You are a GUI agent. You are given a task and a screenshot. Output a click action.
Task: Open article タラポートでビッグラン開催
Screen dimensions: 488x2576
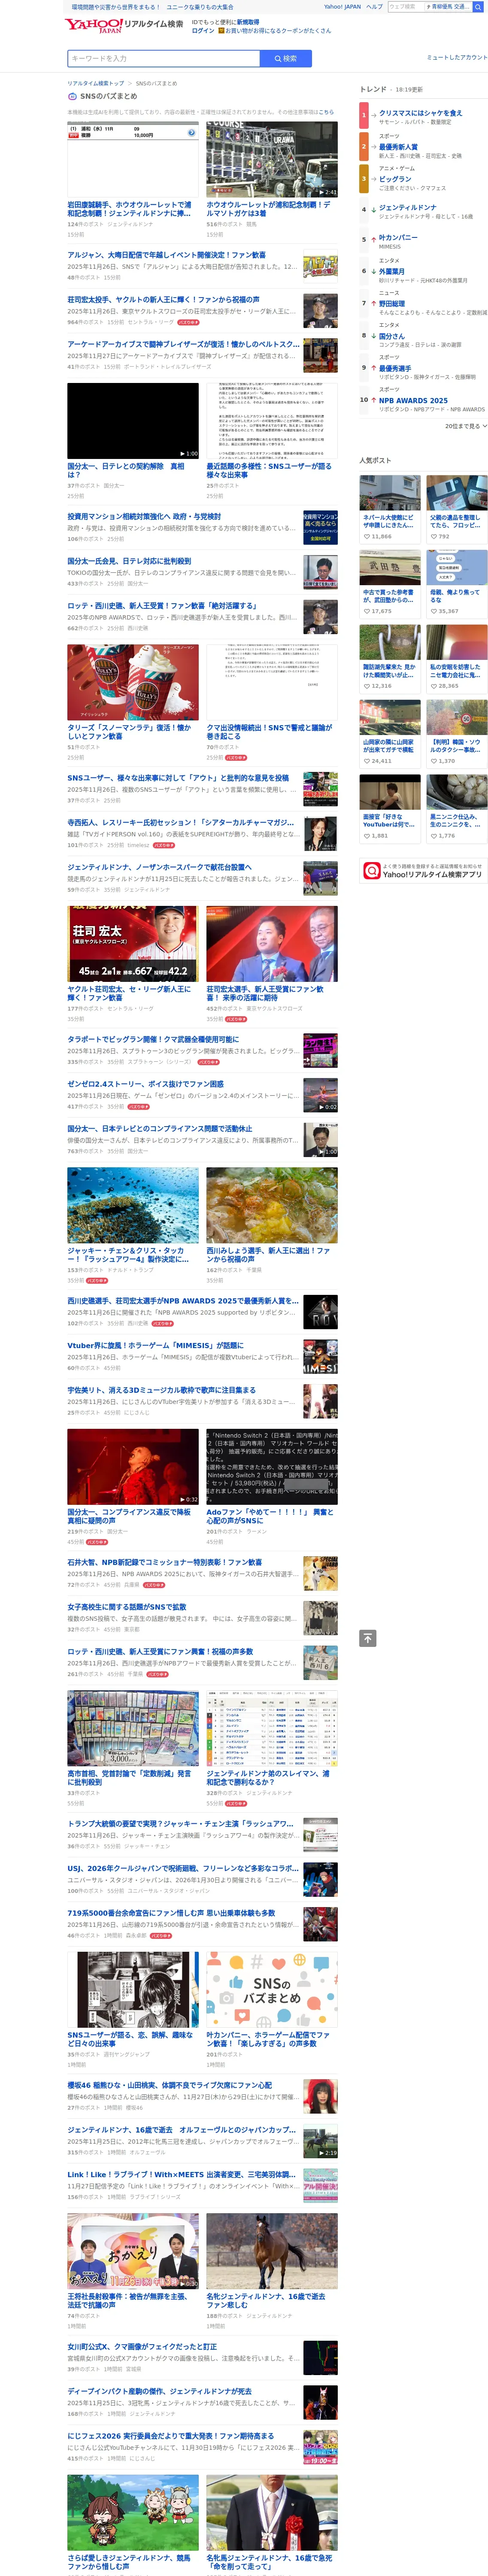tap(153, 1039)
